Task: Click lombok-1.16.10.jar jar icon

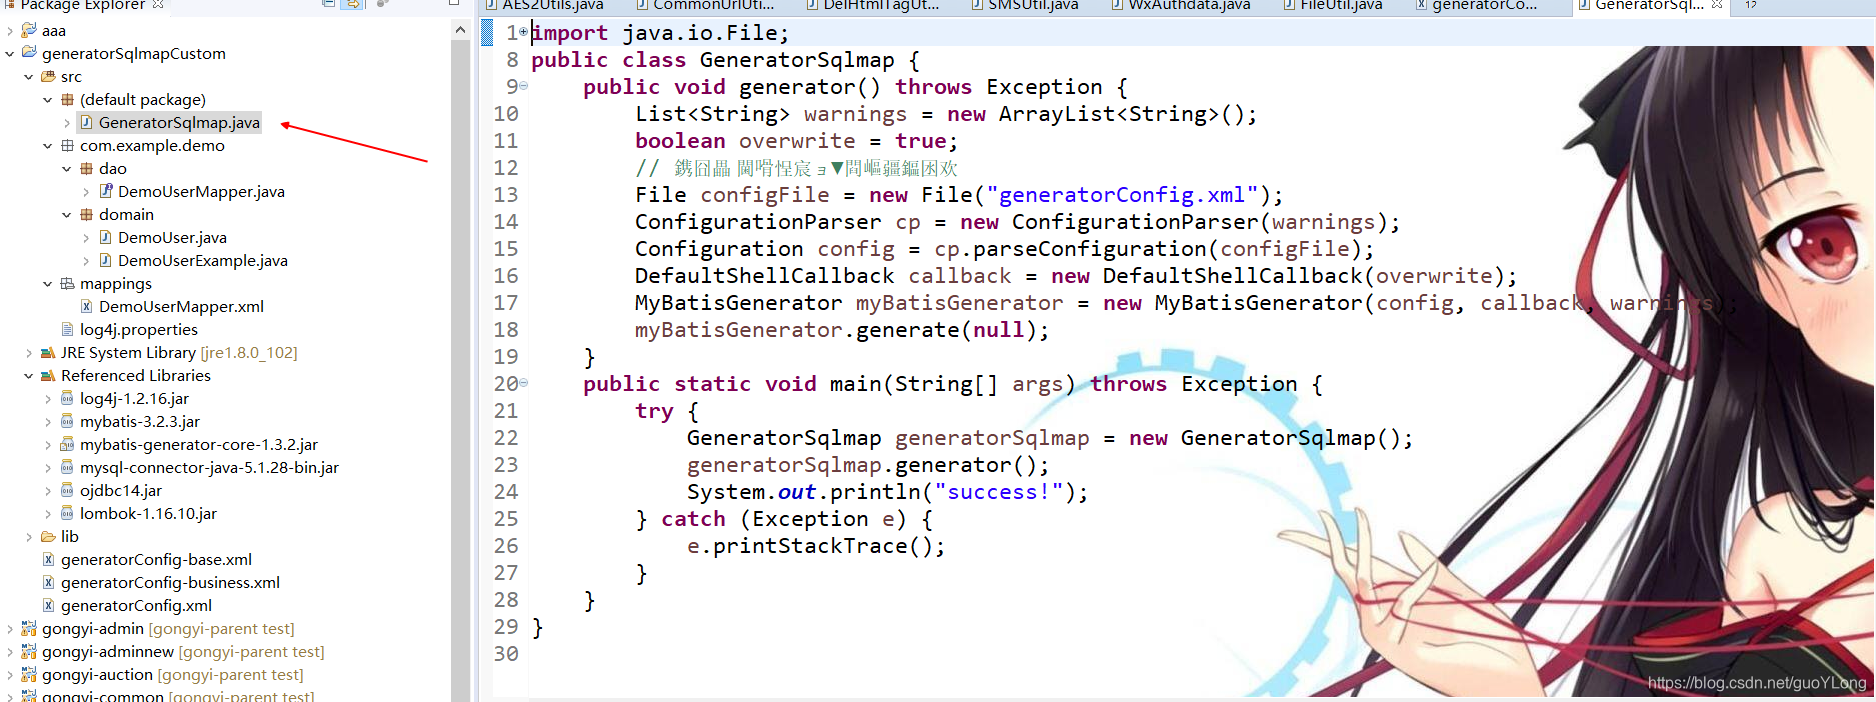Action: (67, 513)
